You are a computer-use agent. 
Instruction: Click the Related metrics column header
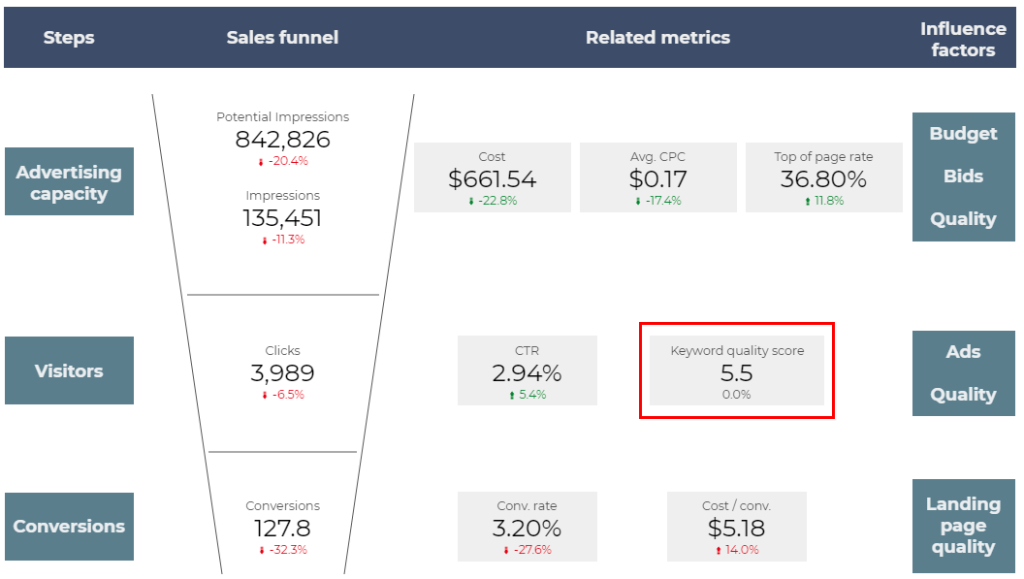coord(658,37)
